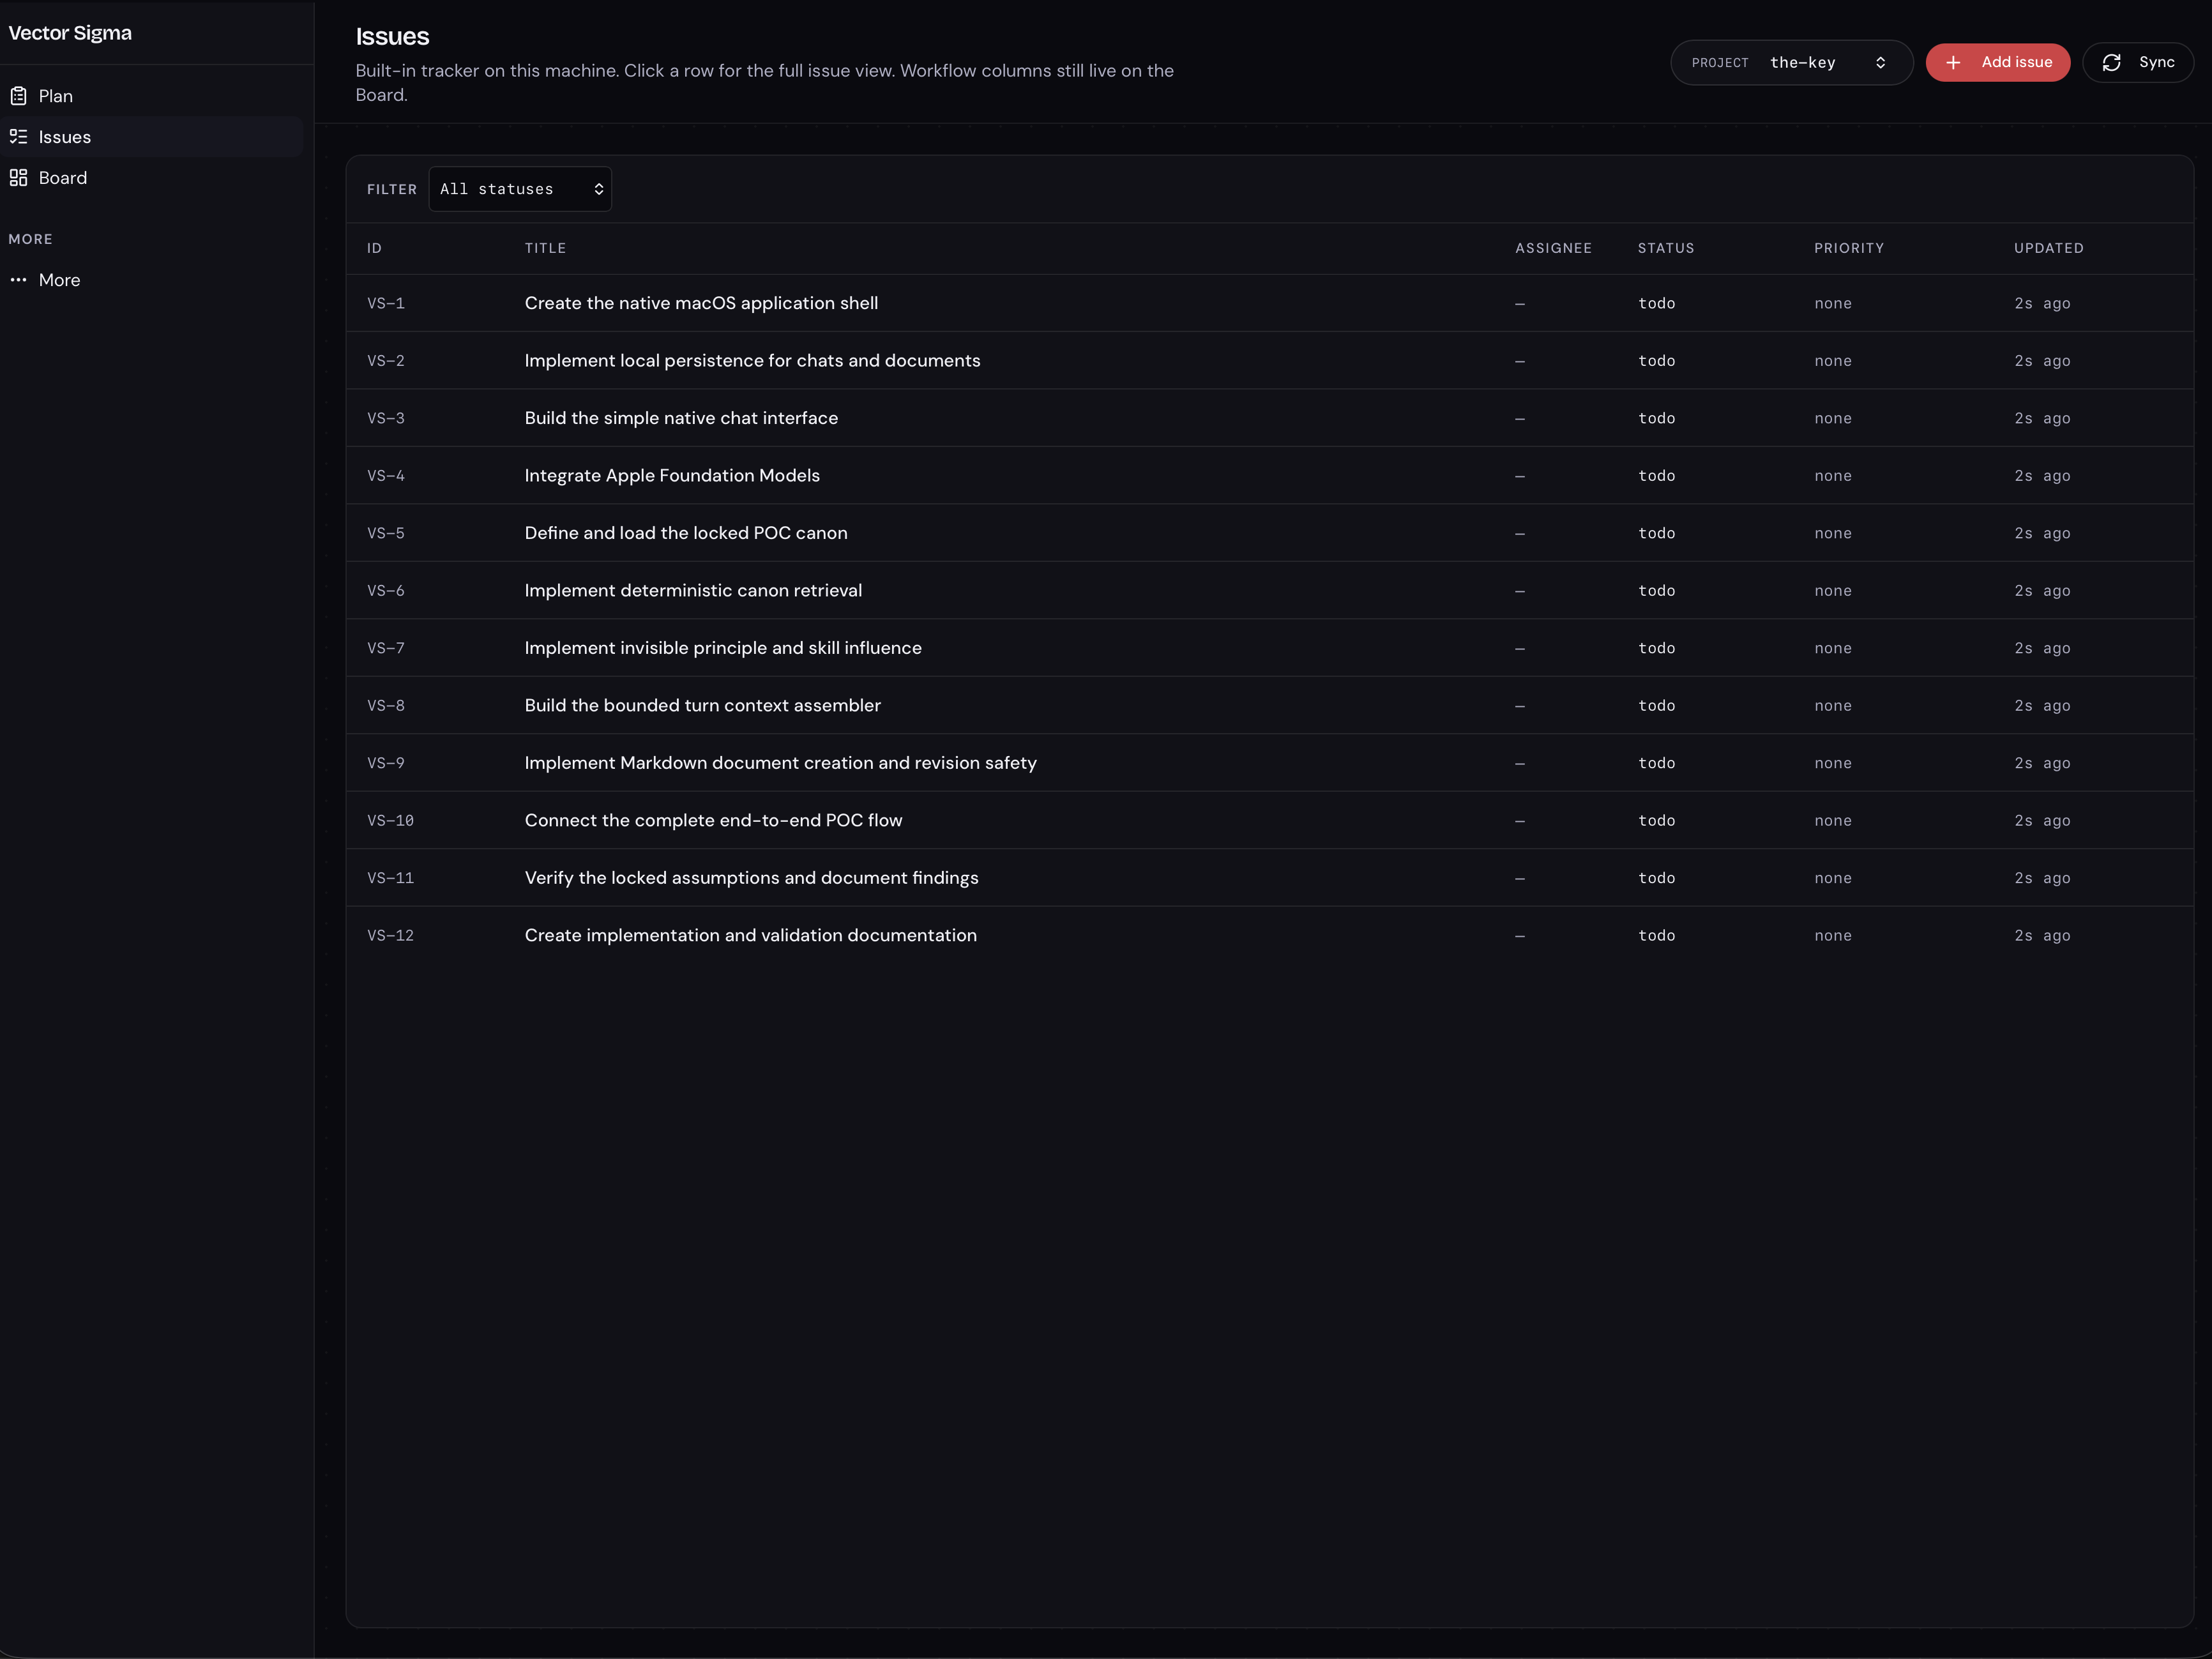Image resolution: width=2212 pixels, height=1659 pixels.
Task: Open issue VS-12 validation documentation
Action: [1269, 936]
